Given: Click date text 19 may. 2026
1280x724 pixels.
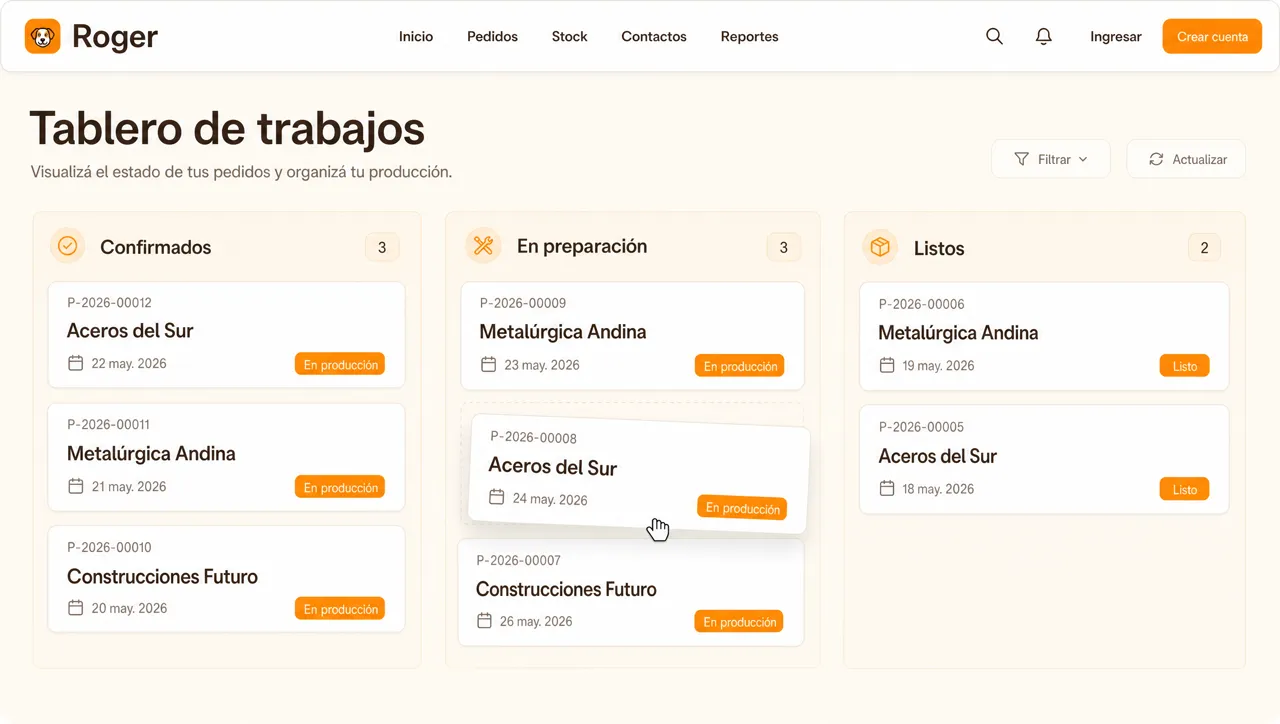Looking at the screenshot, I should 938,365.
